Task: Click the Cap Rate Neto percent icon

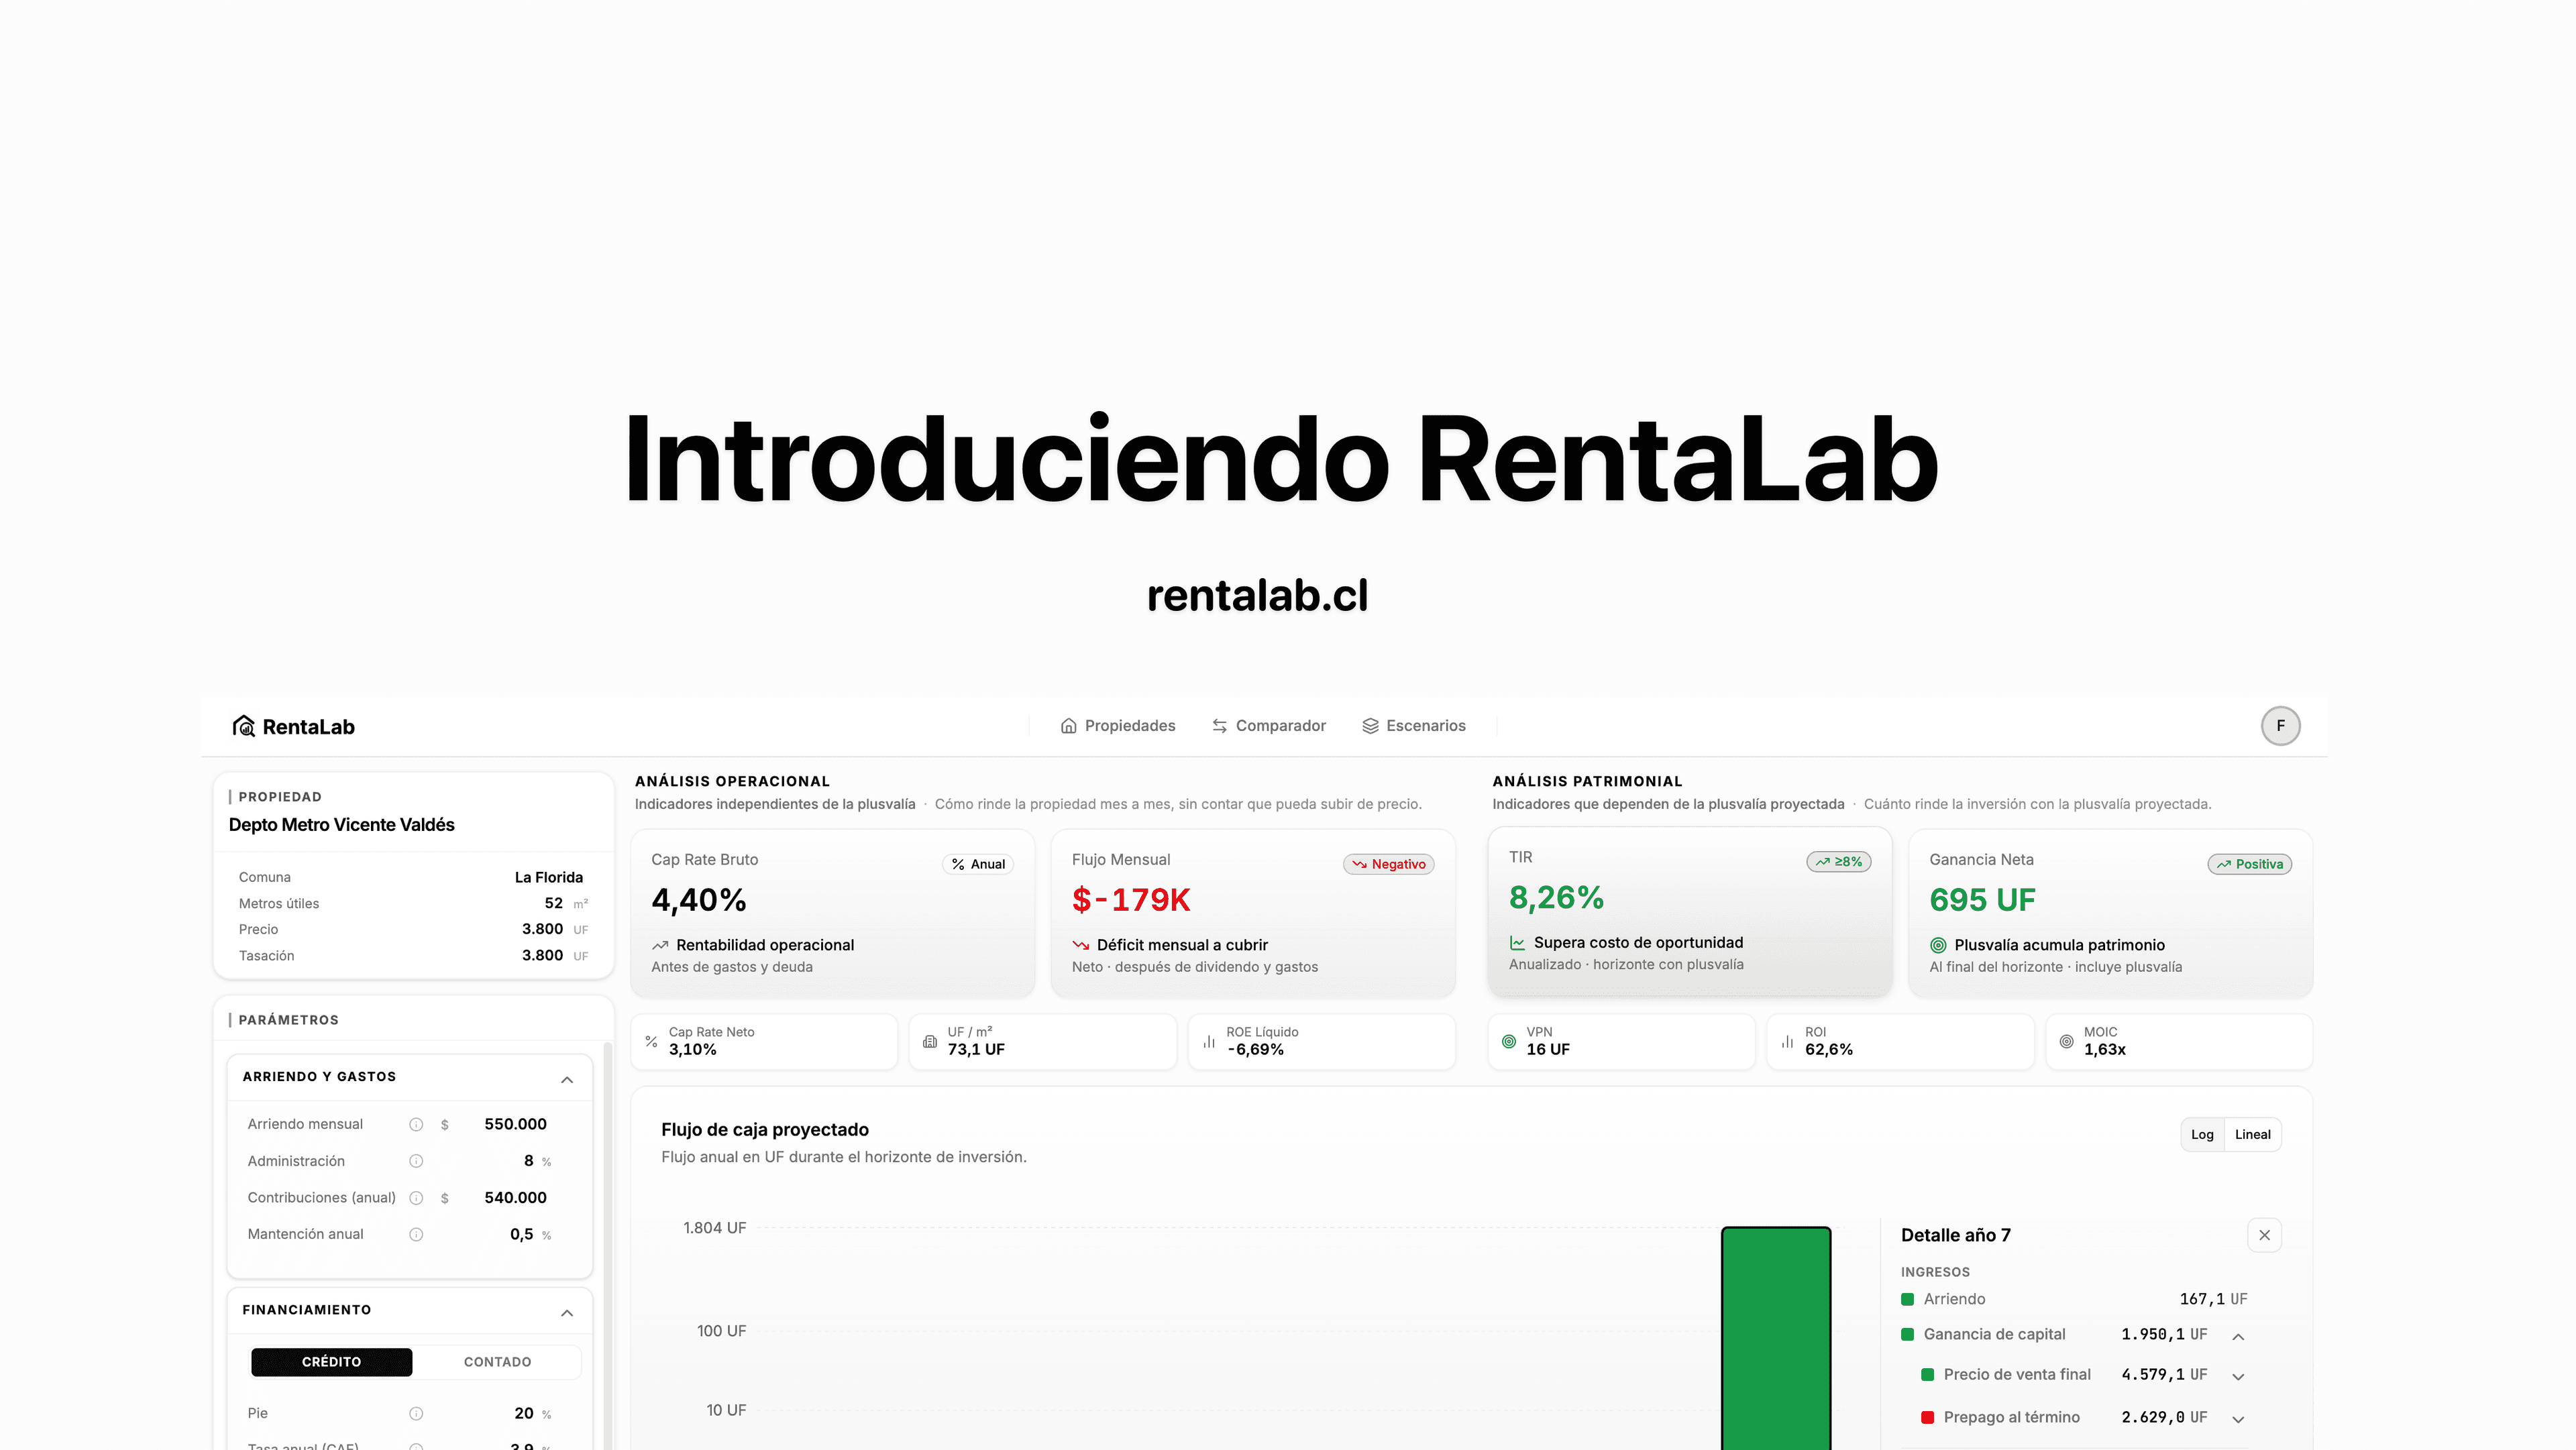Action: (x=651, y=1042)
